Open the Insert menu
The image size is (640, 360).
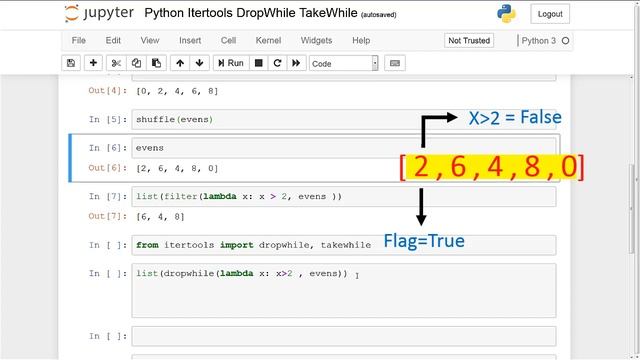190,40
